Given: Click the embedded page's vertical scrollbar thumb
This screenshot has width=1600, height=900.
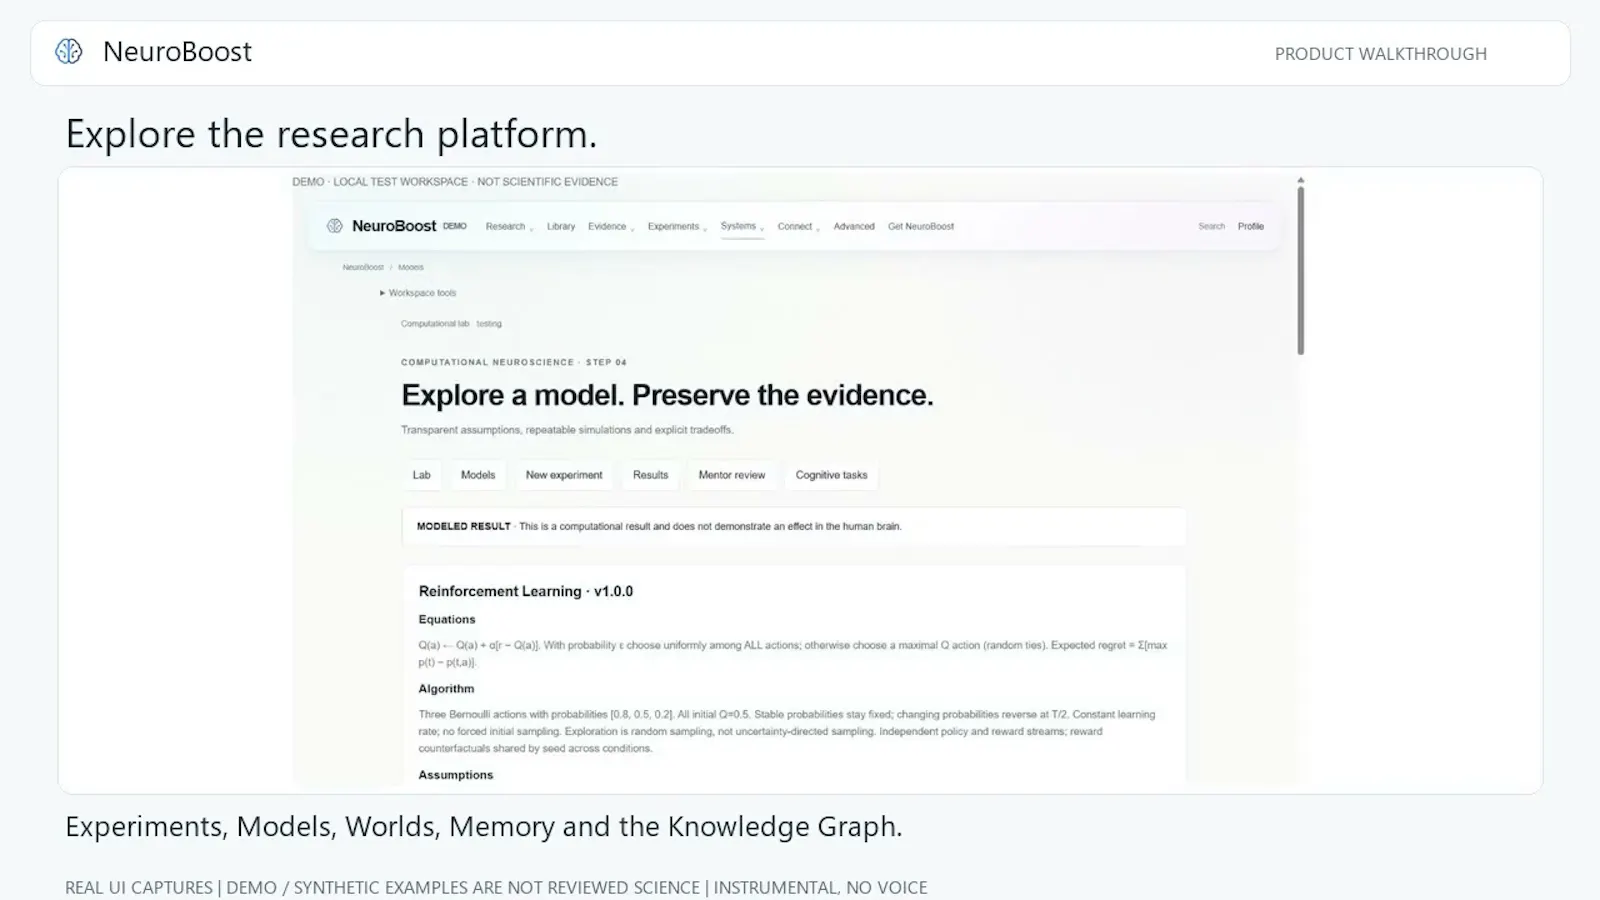Looking at the screenshot, I should click(1301, 270).
